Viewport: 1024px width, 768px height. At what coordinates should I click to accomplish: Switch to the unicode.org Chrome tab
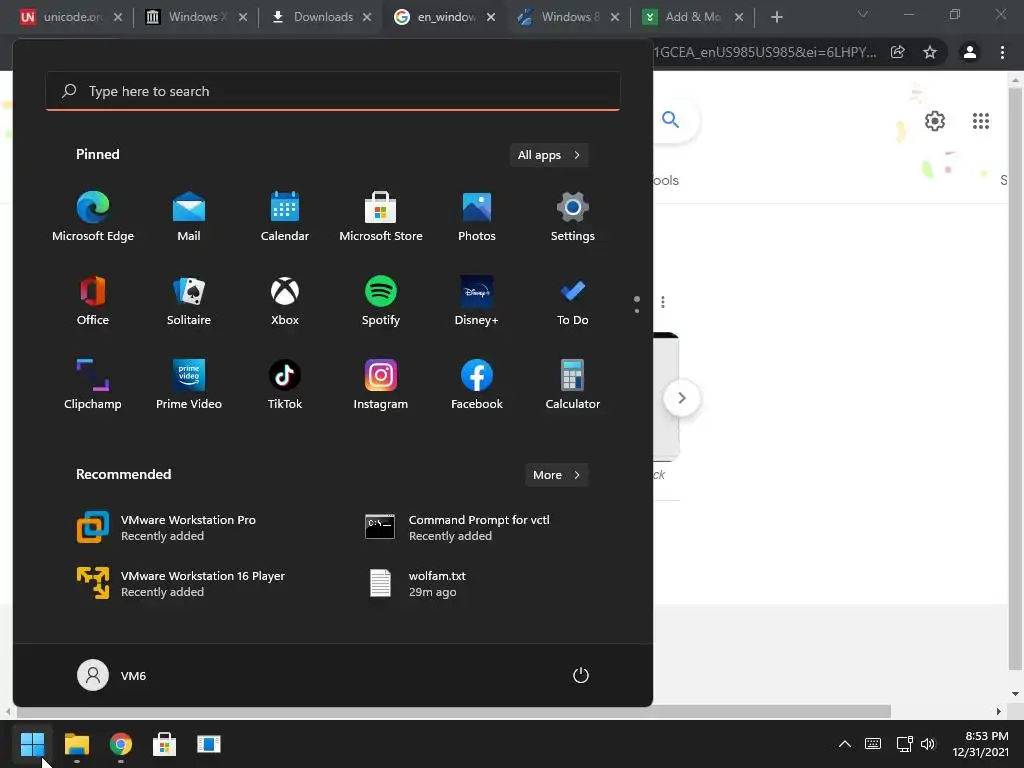pyautogui.click(x=71, y=17)
